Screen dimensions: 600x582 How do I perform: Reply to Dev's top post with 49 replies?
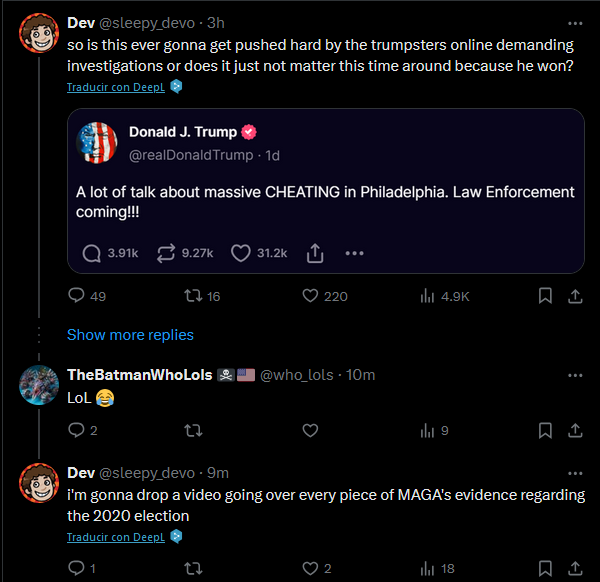pyautogui.click(x=77, y=296)
